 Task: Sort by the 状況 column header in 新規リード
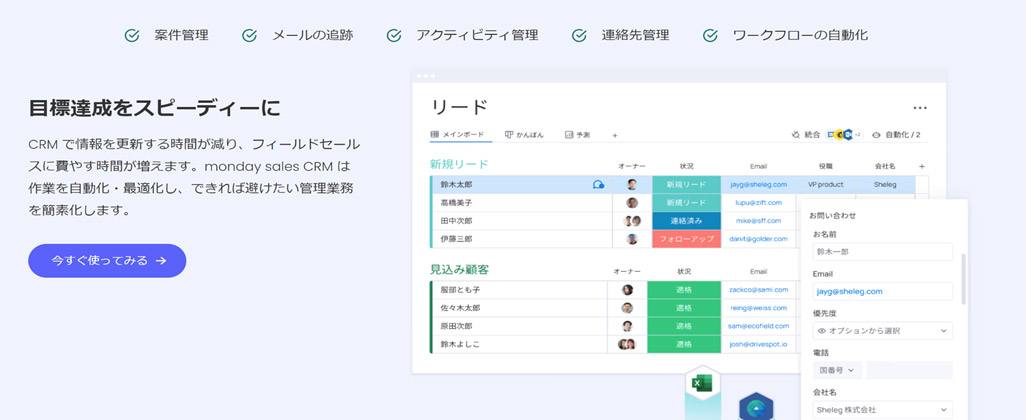click(x=686, y=166)
